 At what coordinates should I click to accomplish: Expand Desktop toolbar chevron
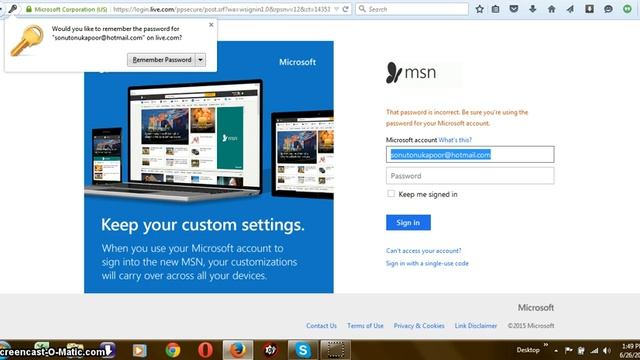coord(546,345)
